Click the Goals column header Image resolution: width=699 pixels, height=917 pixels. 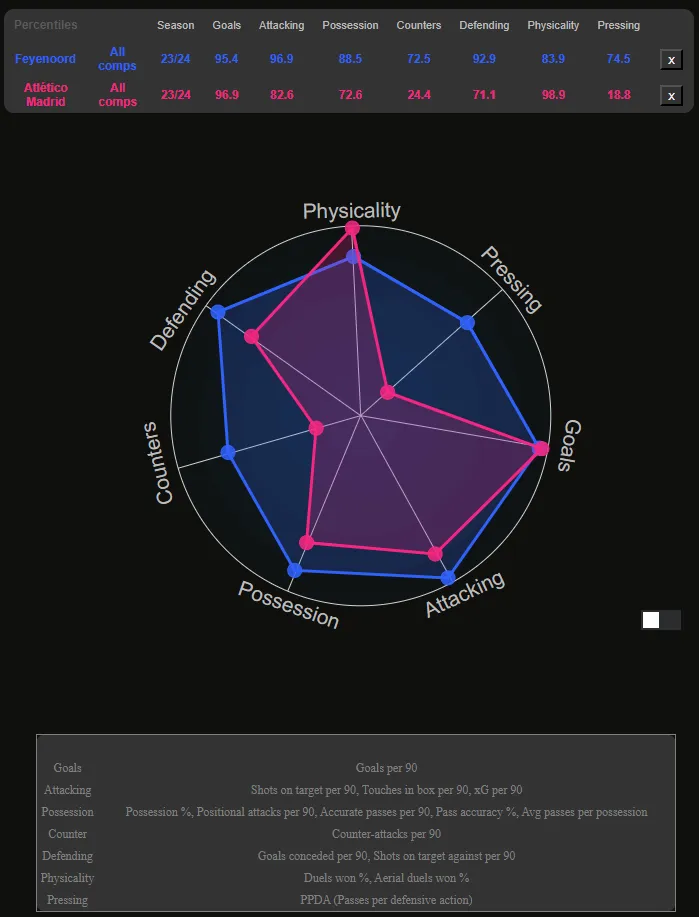pyautogui.click(x=227, y=25)
